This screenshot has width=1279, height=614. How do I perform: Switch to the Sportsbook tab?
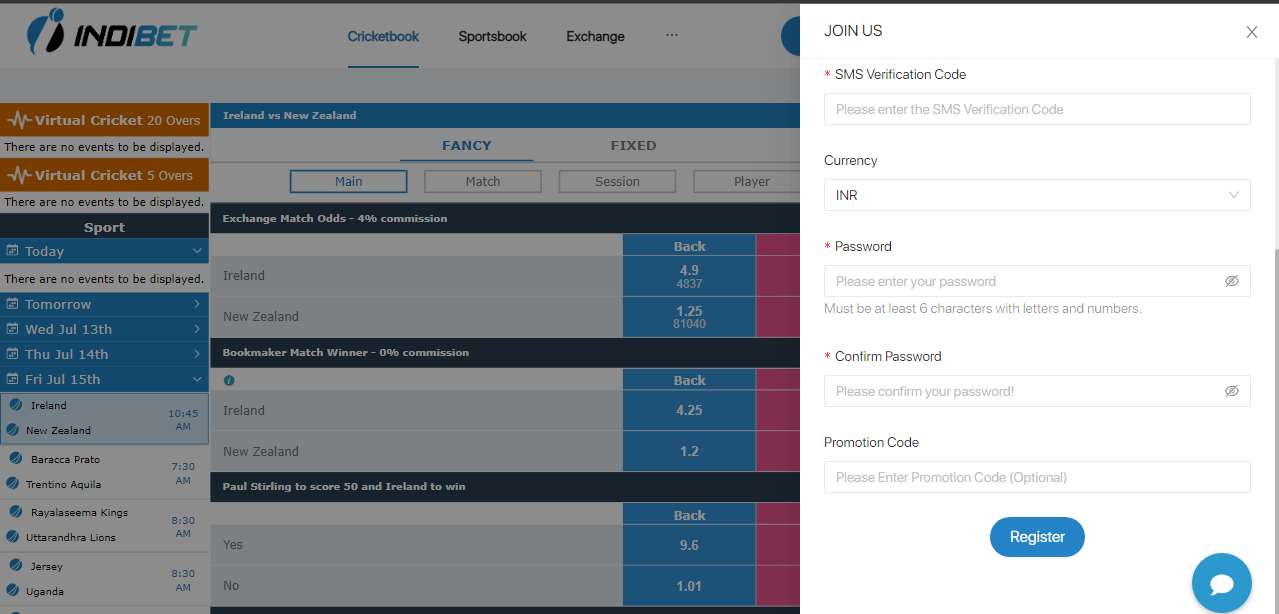492,36
